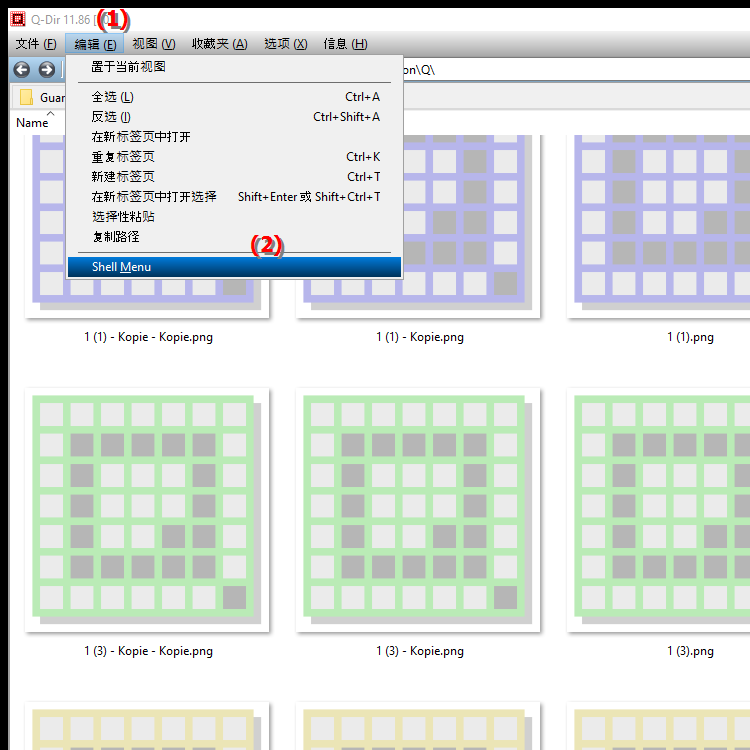
Task: Close the 编辑 (E) menu
Action: (95, 44)
